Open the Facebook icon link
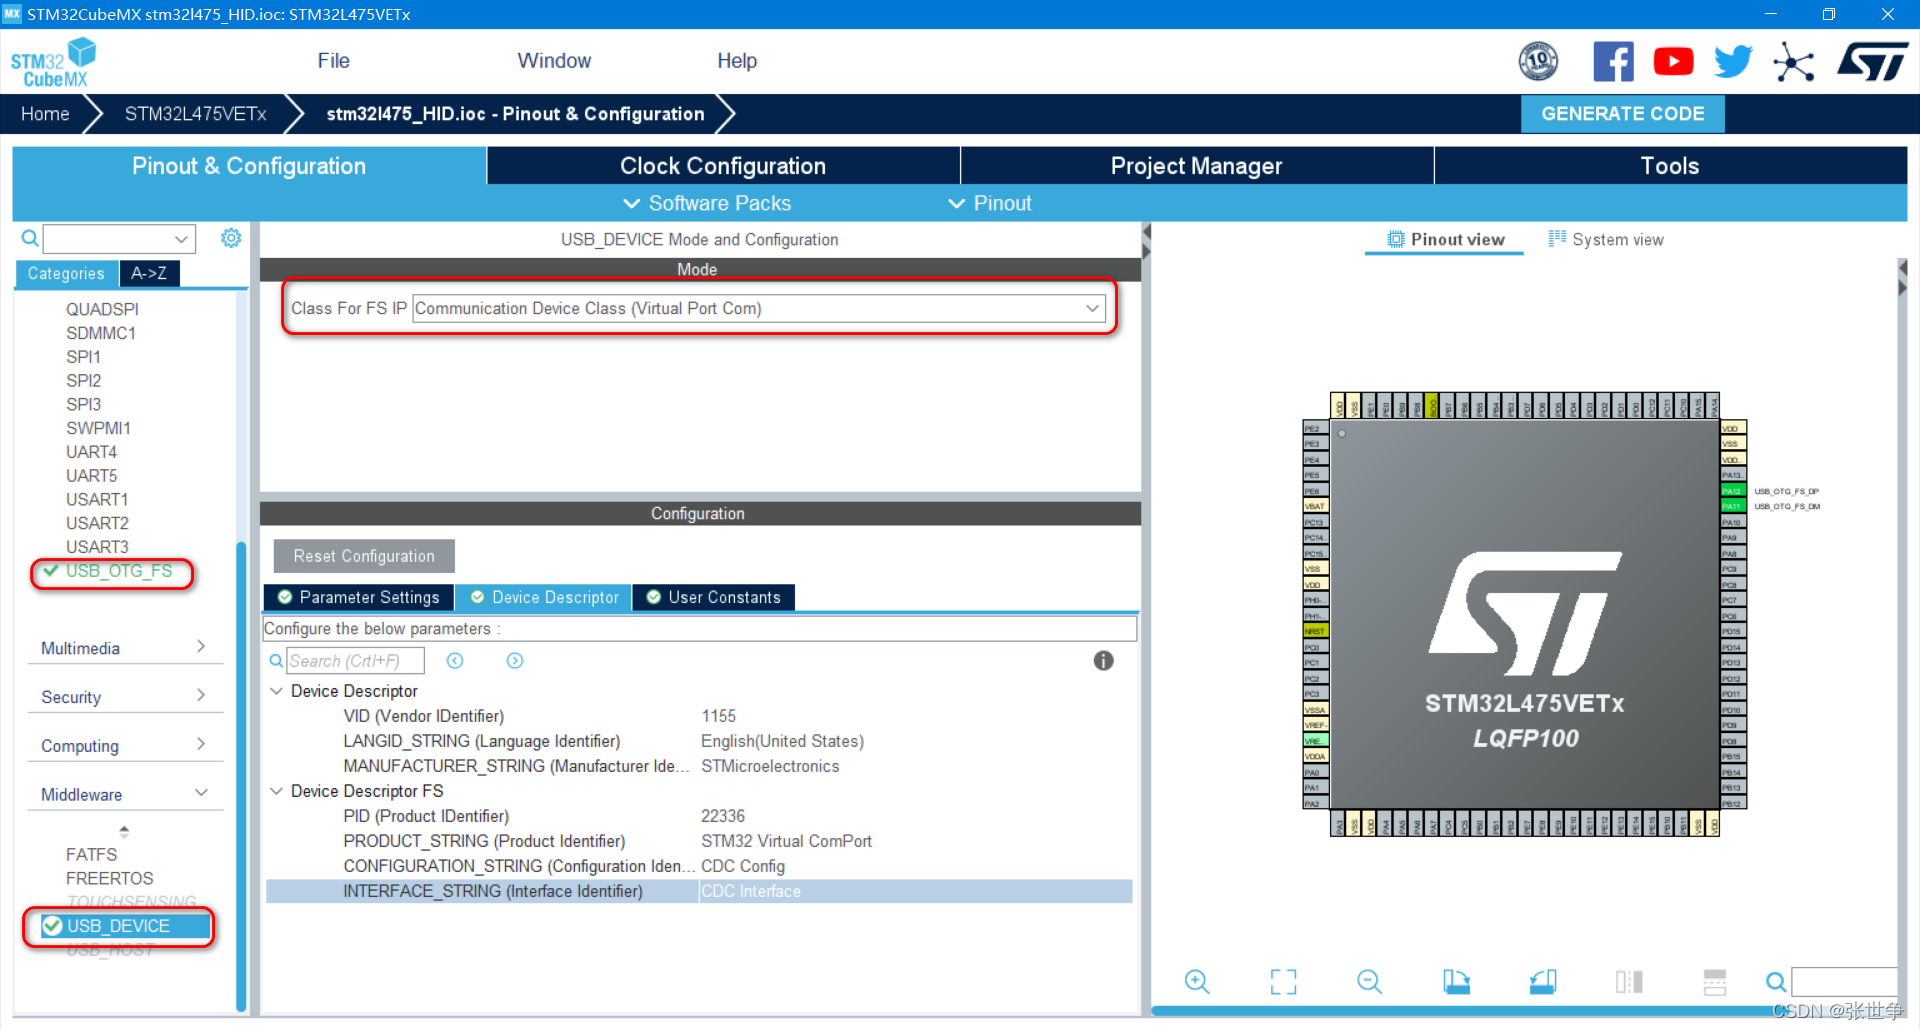This screenshot has height=1030, width=1920. [x=1613, y=62]
